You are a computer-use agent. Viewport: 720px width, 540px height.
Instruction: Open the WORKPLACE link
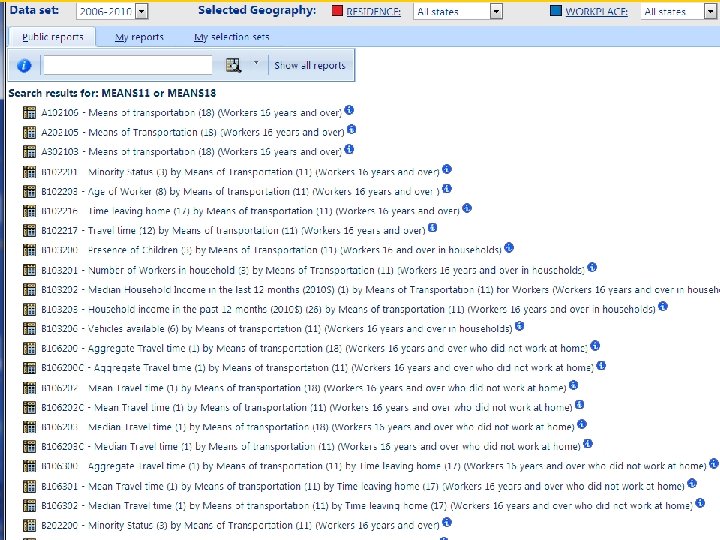pyautogui.click(x=596, y=12)
